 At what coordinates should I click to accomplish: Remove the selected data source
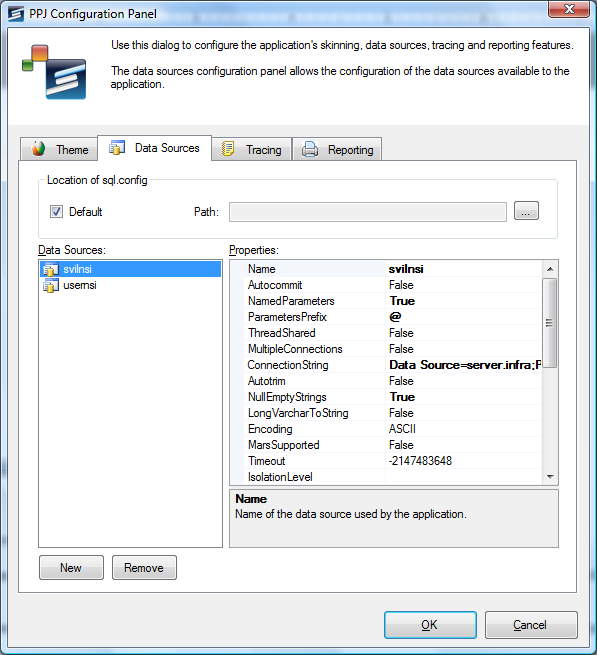pos(144,568)
